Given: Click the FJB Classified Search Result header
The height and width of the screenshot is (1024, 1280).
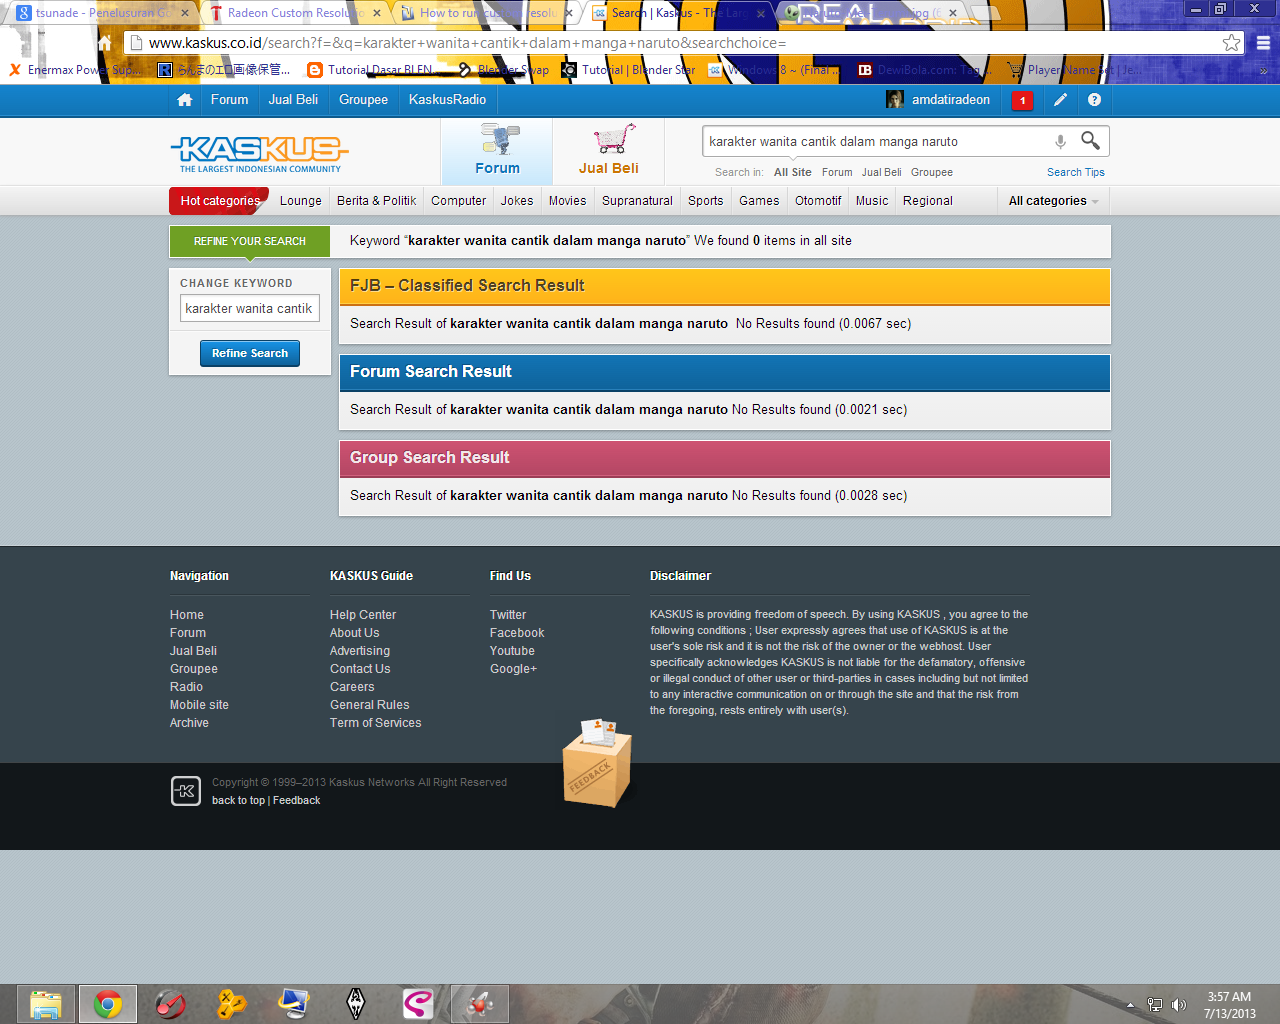Looking at the screenshot, I should point(725,286).
